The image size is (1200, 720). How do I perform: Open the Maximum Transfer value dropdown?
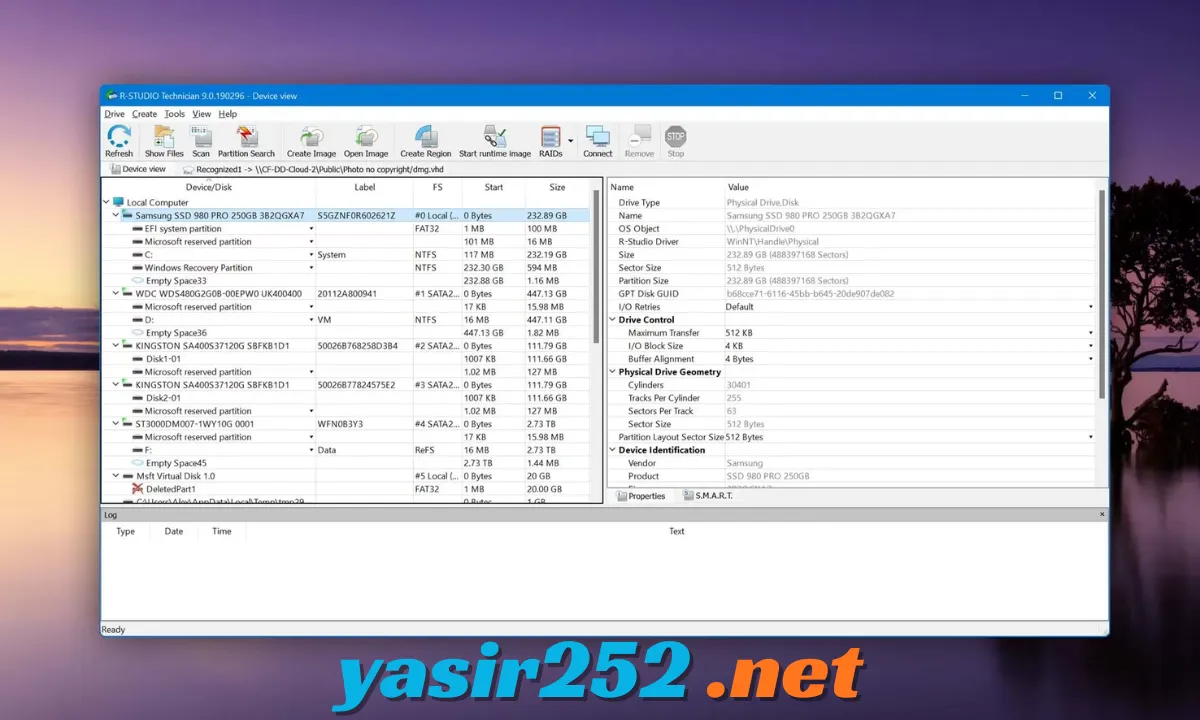click(x=1090, y=333)
